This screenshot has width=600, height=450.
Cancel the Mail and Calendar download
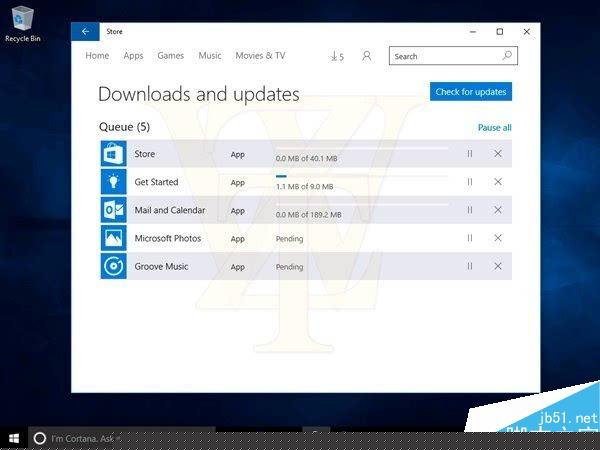pyautogui.click(x=498, y=210)
